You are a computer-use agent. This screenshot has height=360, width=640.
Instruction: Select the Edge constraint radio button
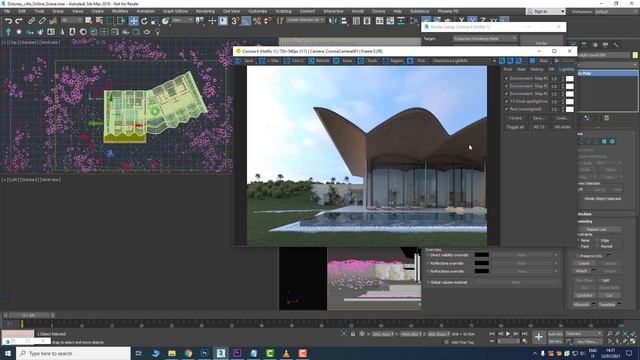(598, 240)
